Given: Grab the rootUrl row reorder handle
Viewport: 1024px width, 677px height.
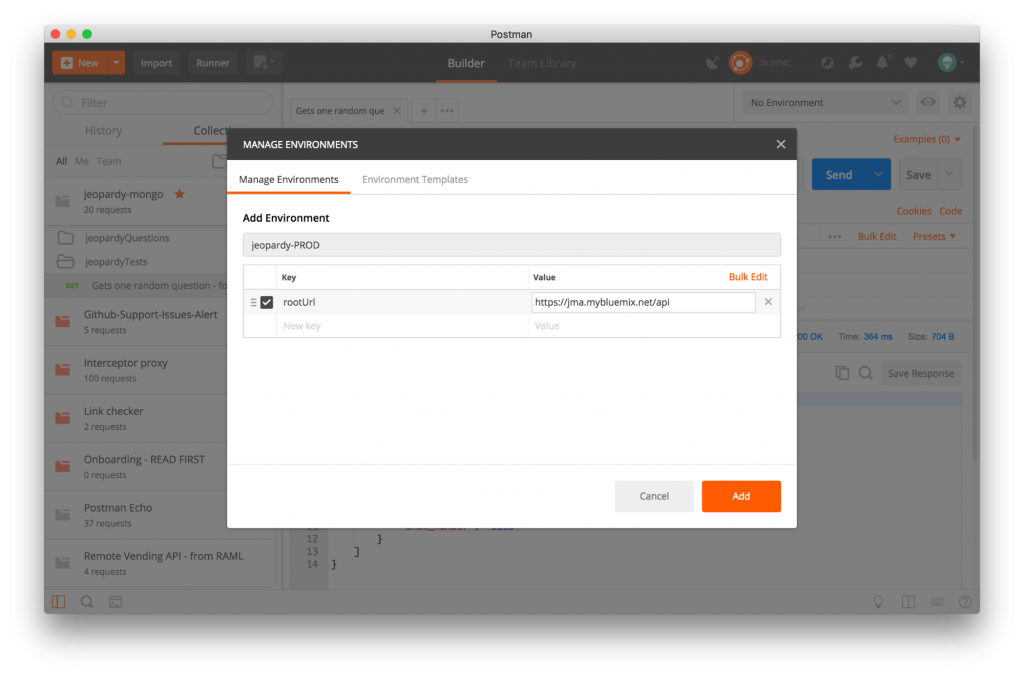Looking at the screenshot, I should tap(253, 302).
